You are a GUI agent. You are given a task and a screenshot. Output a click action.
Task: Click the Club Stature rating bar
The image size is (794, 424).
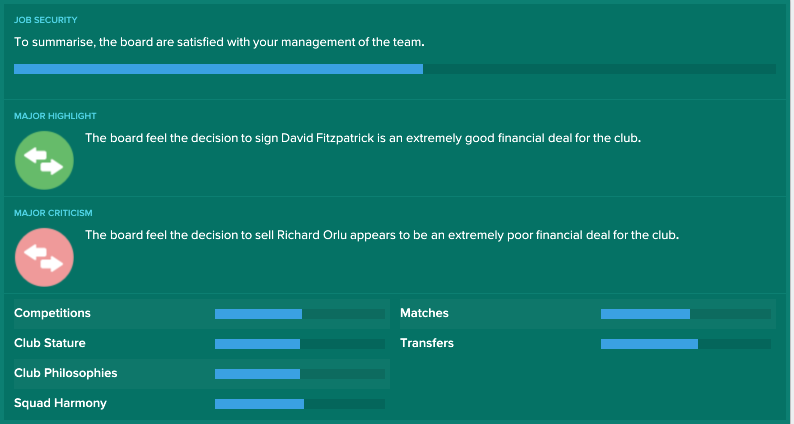tap(300, 344)
